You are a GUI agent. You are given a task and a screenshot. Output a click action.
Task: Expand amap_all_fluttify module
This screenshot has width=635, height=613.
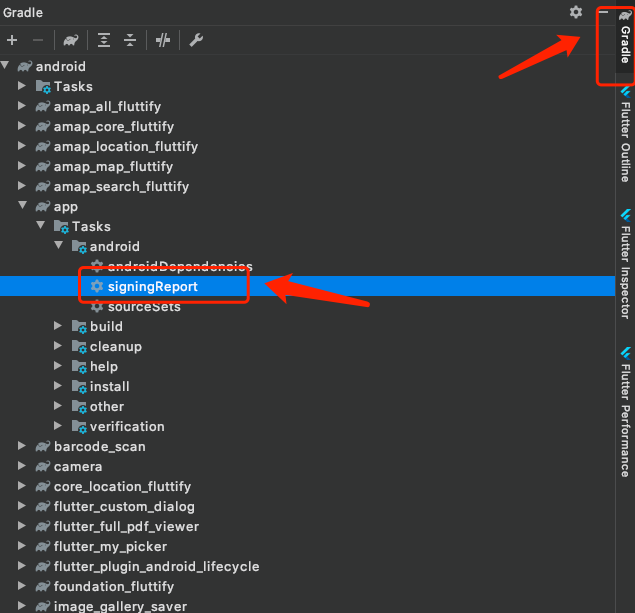(22, 106)
